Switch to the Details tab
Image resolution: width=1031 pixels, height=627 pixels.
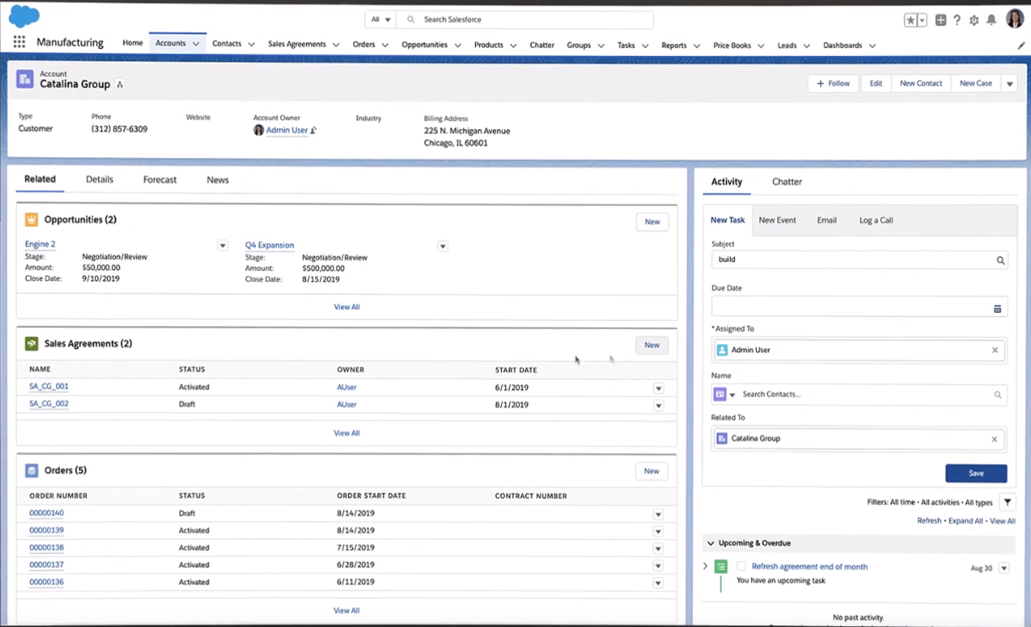[99, 179]
